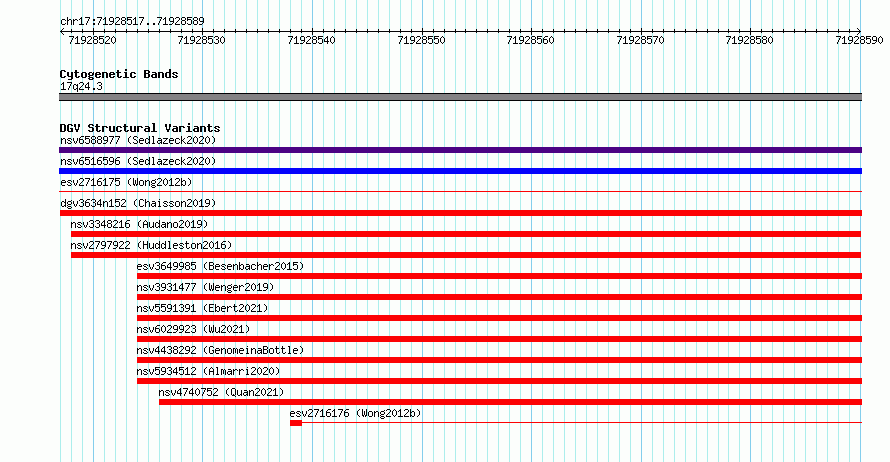Click the DGV Structural Variants track title
Screen dimensions: 890x462
[x=140, y=128]
